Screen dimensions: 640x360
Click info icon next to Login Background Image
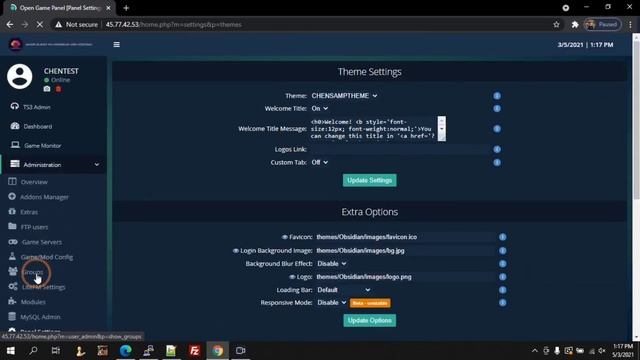coord(502,251)
